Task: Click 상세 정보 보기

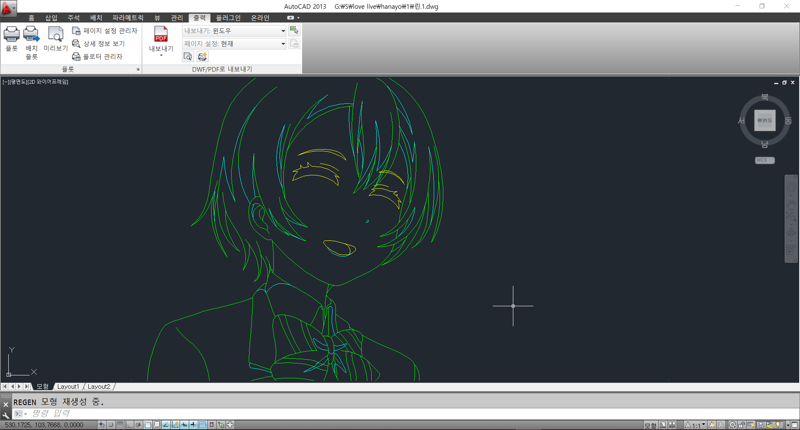Action: pyautogui.click(x=98, y=43)
